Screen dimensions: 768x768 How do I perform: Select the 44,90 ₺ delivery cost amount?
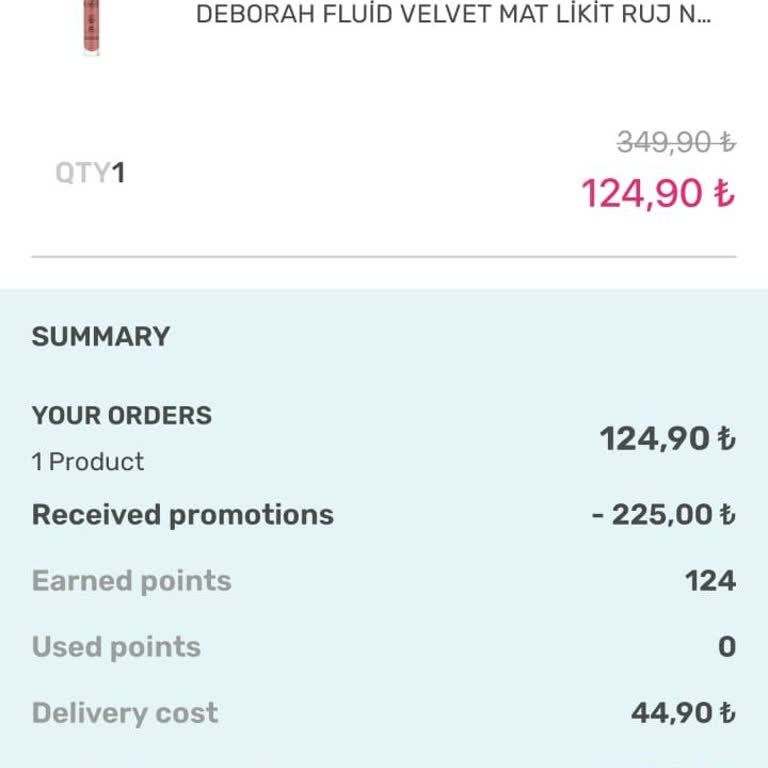point(683,713)
